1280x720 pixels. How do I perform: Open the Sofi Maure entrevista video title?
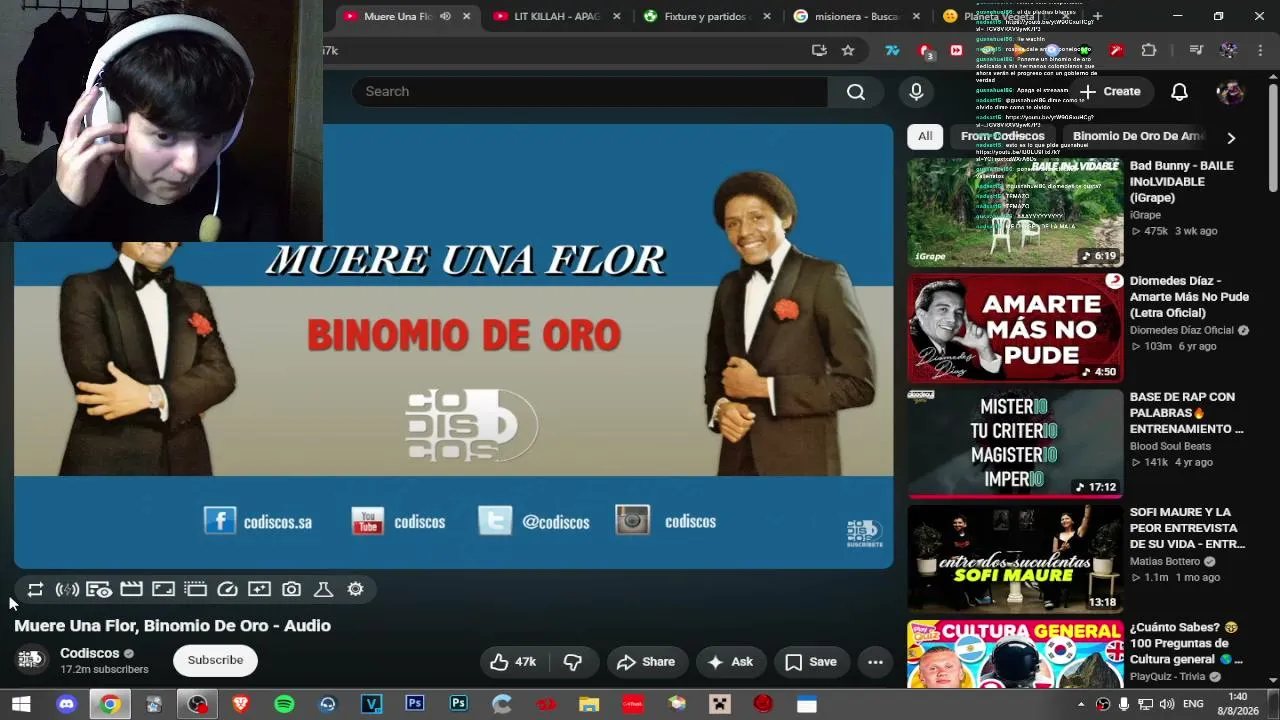pos(1188,528)
